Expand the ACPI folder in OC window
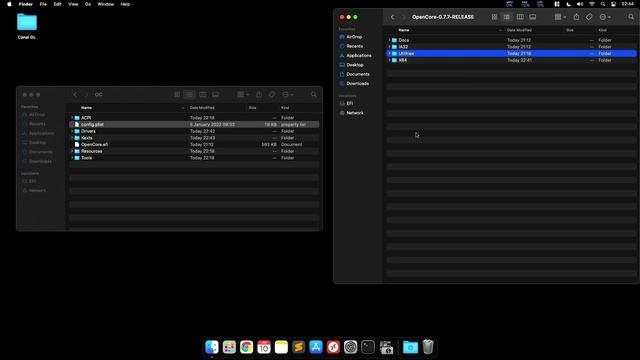 click(x=72, y=118)
